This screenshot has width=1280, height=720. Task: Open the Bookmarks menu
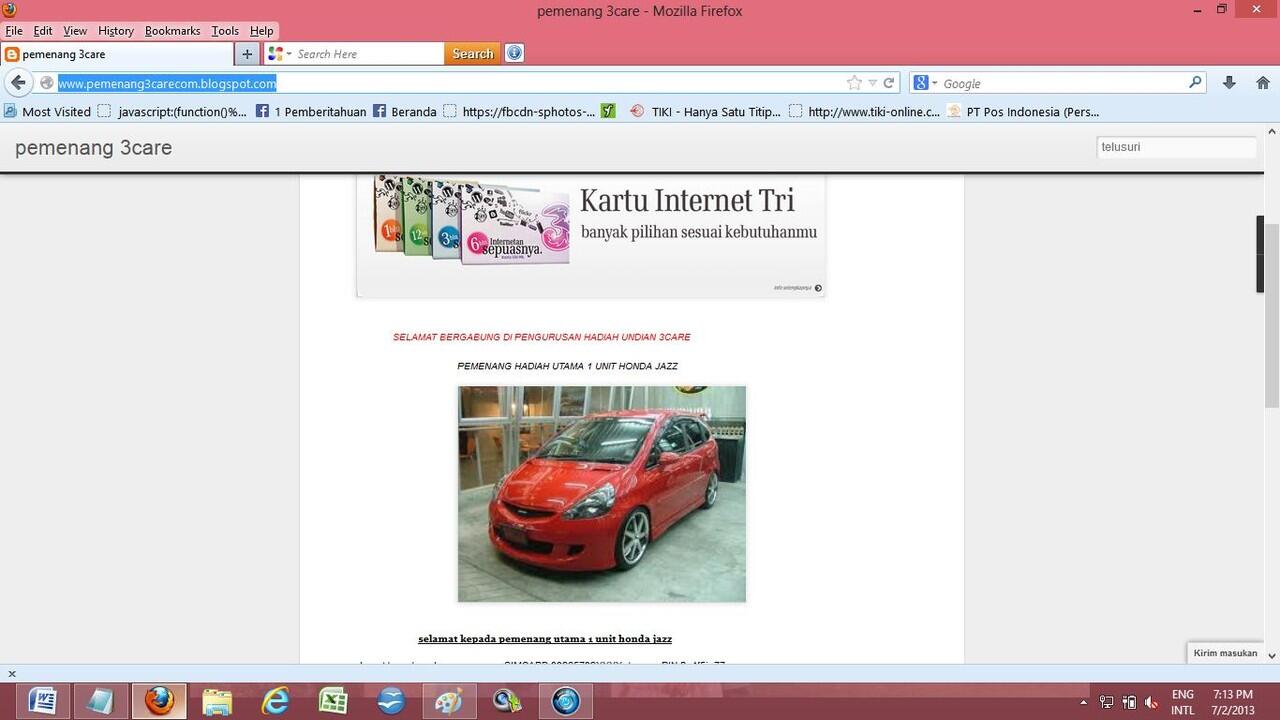[x=172, y=31]
